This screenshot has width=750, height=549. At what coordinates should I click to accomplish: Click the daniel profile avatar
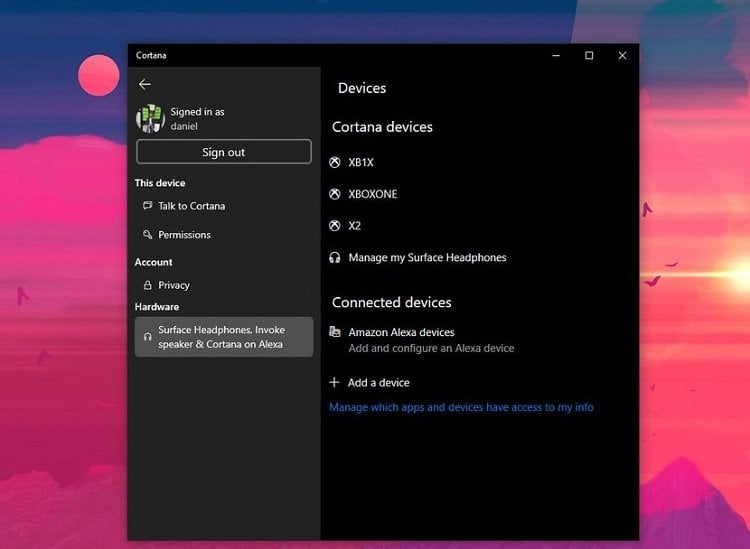[150, 119]
